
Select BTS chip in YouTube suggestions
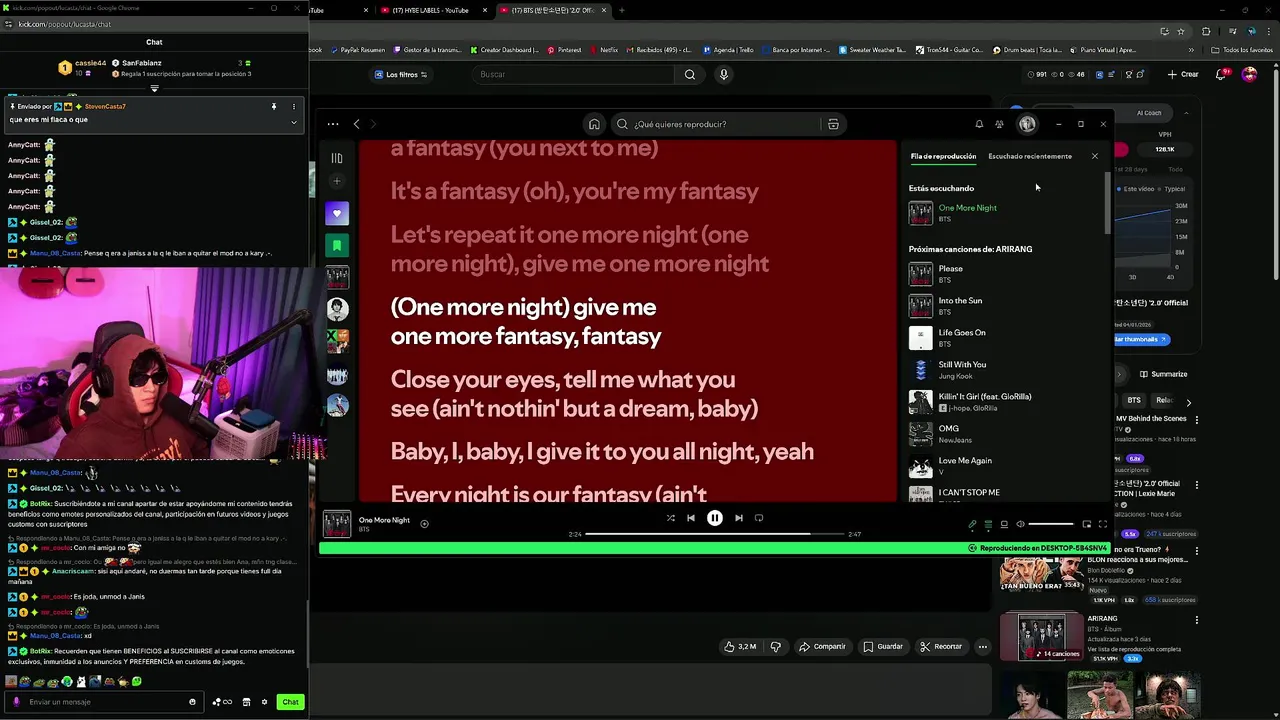(1134, 400)
